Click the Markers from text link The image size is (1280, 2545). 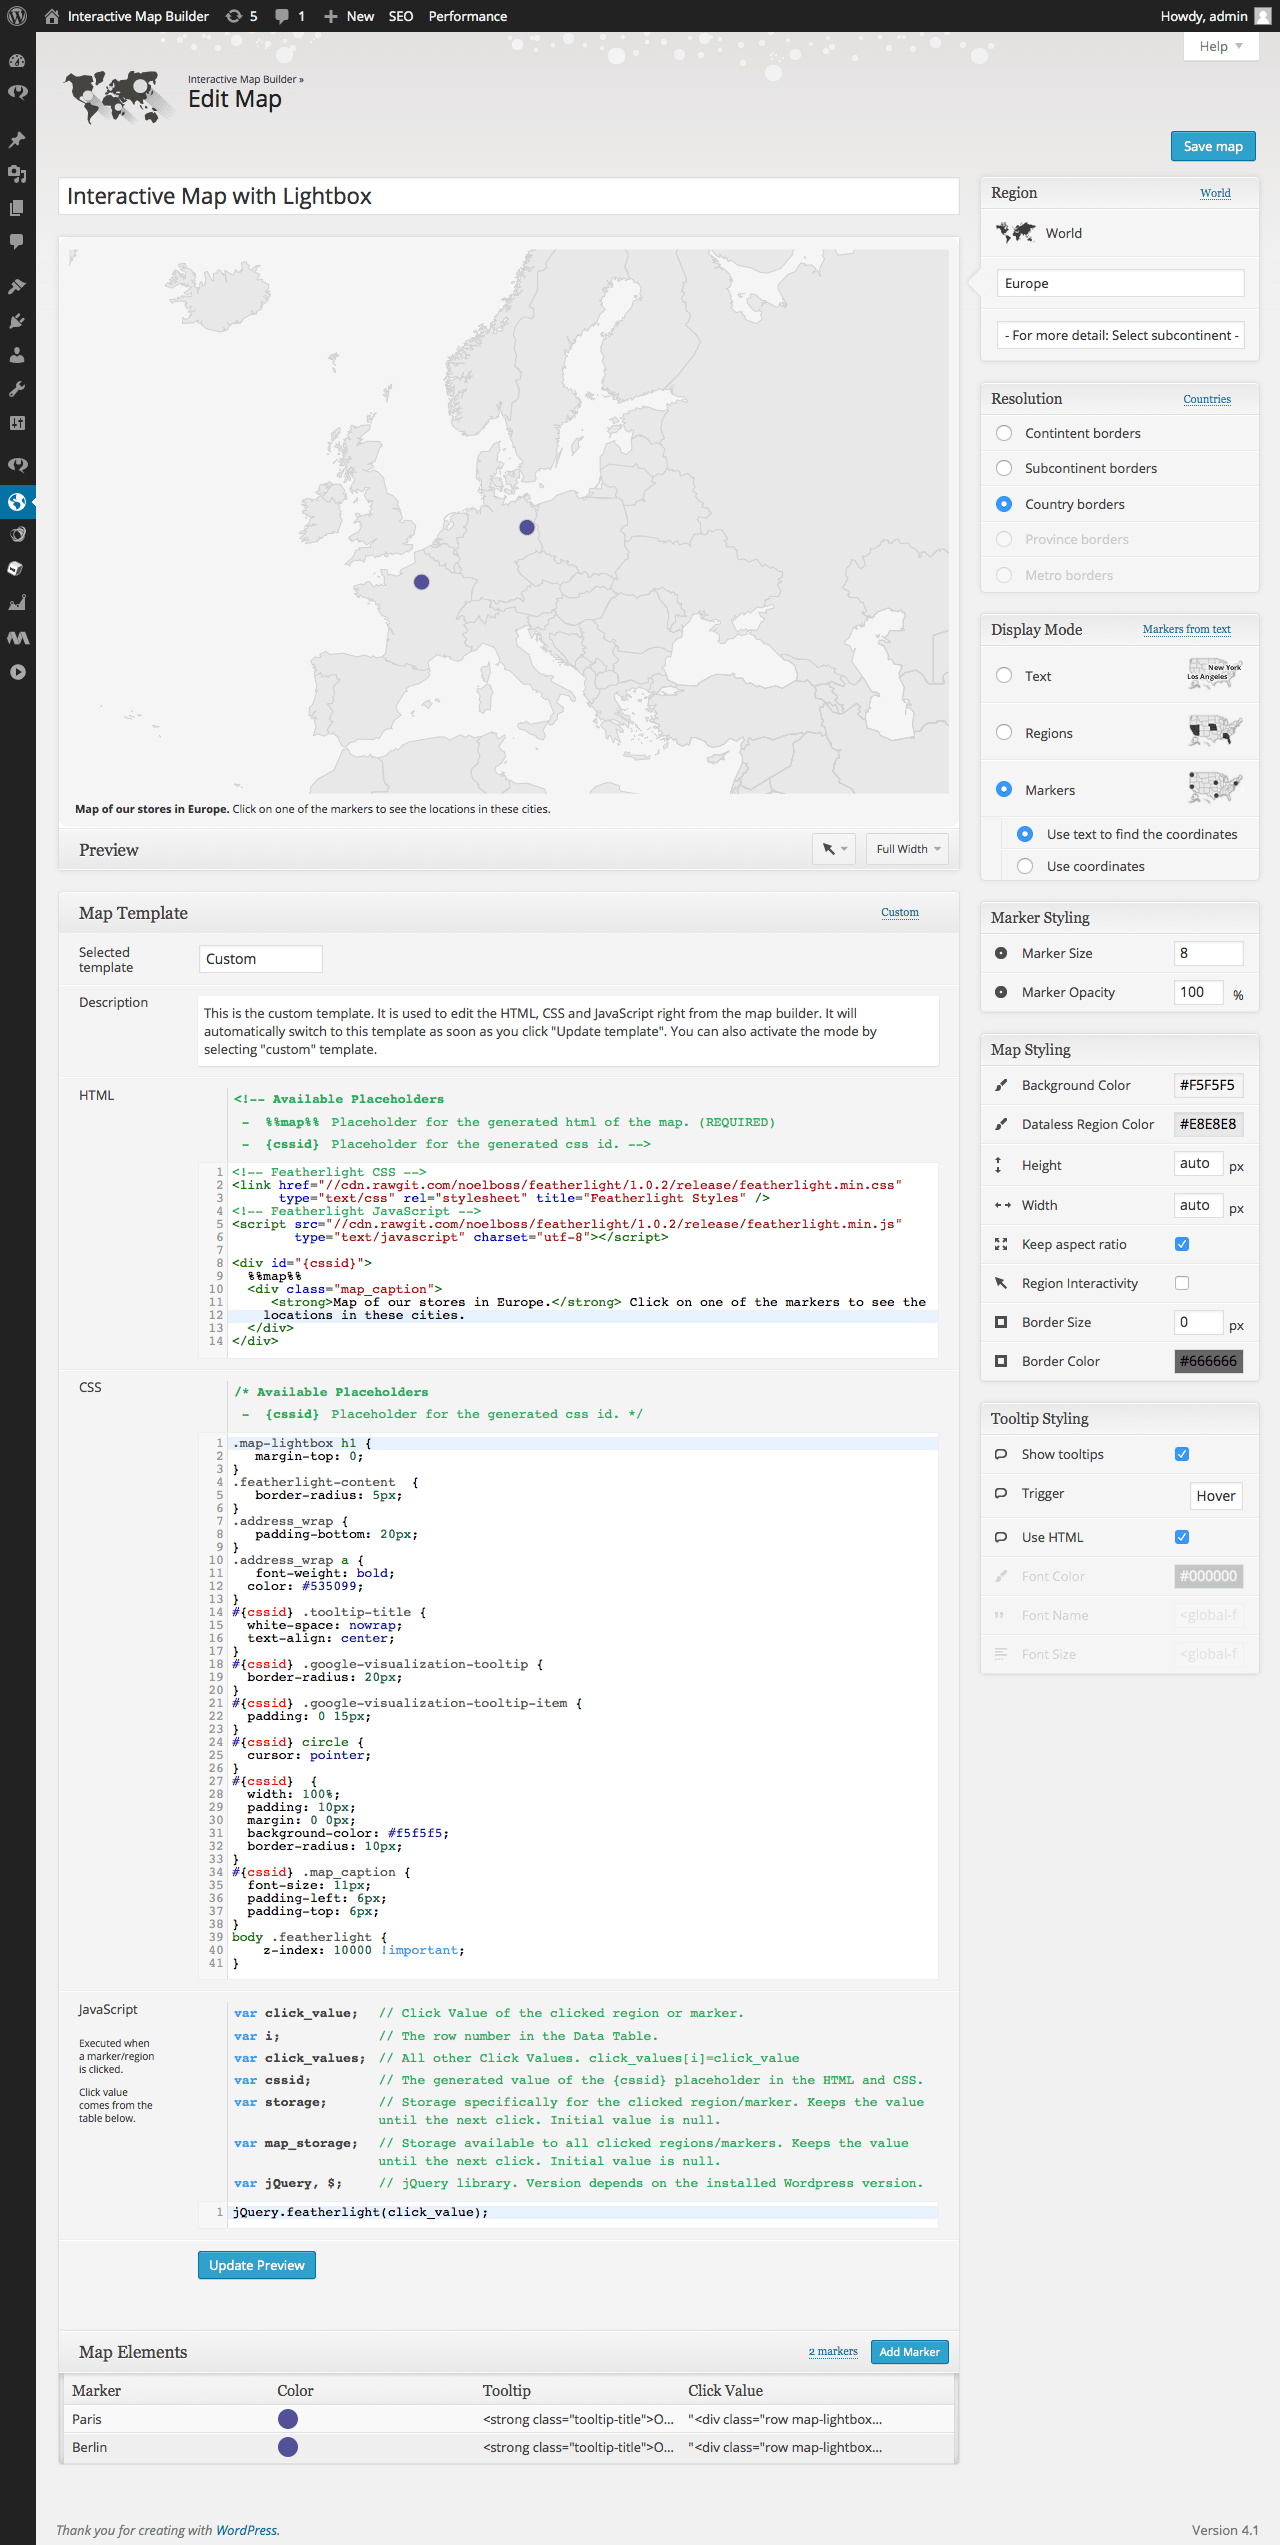1187,629
